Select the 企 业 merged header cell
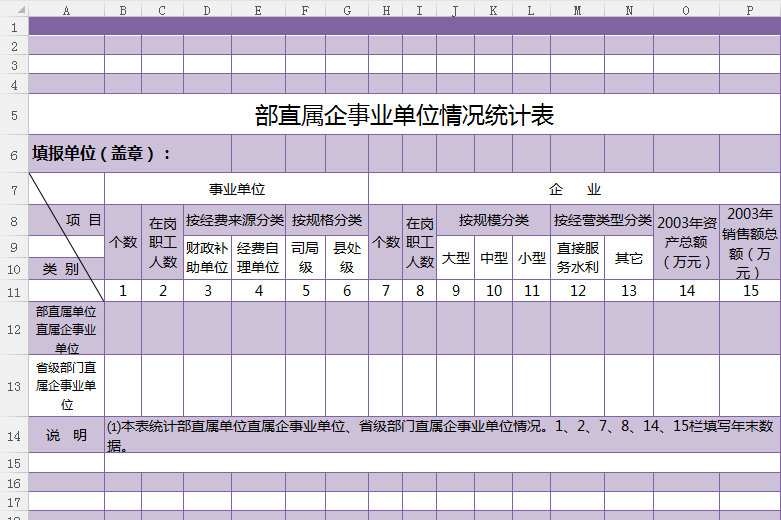The width and height of the screenshot is (781, 520). click(x=574, y=188)
